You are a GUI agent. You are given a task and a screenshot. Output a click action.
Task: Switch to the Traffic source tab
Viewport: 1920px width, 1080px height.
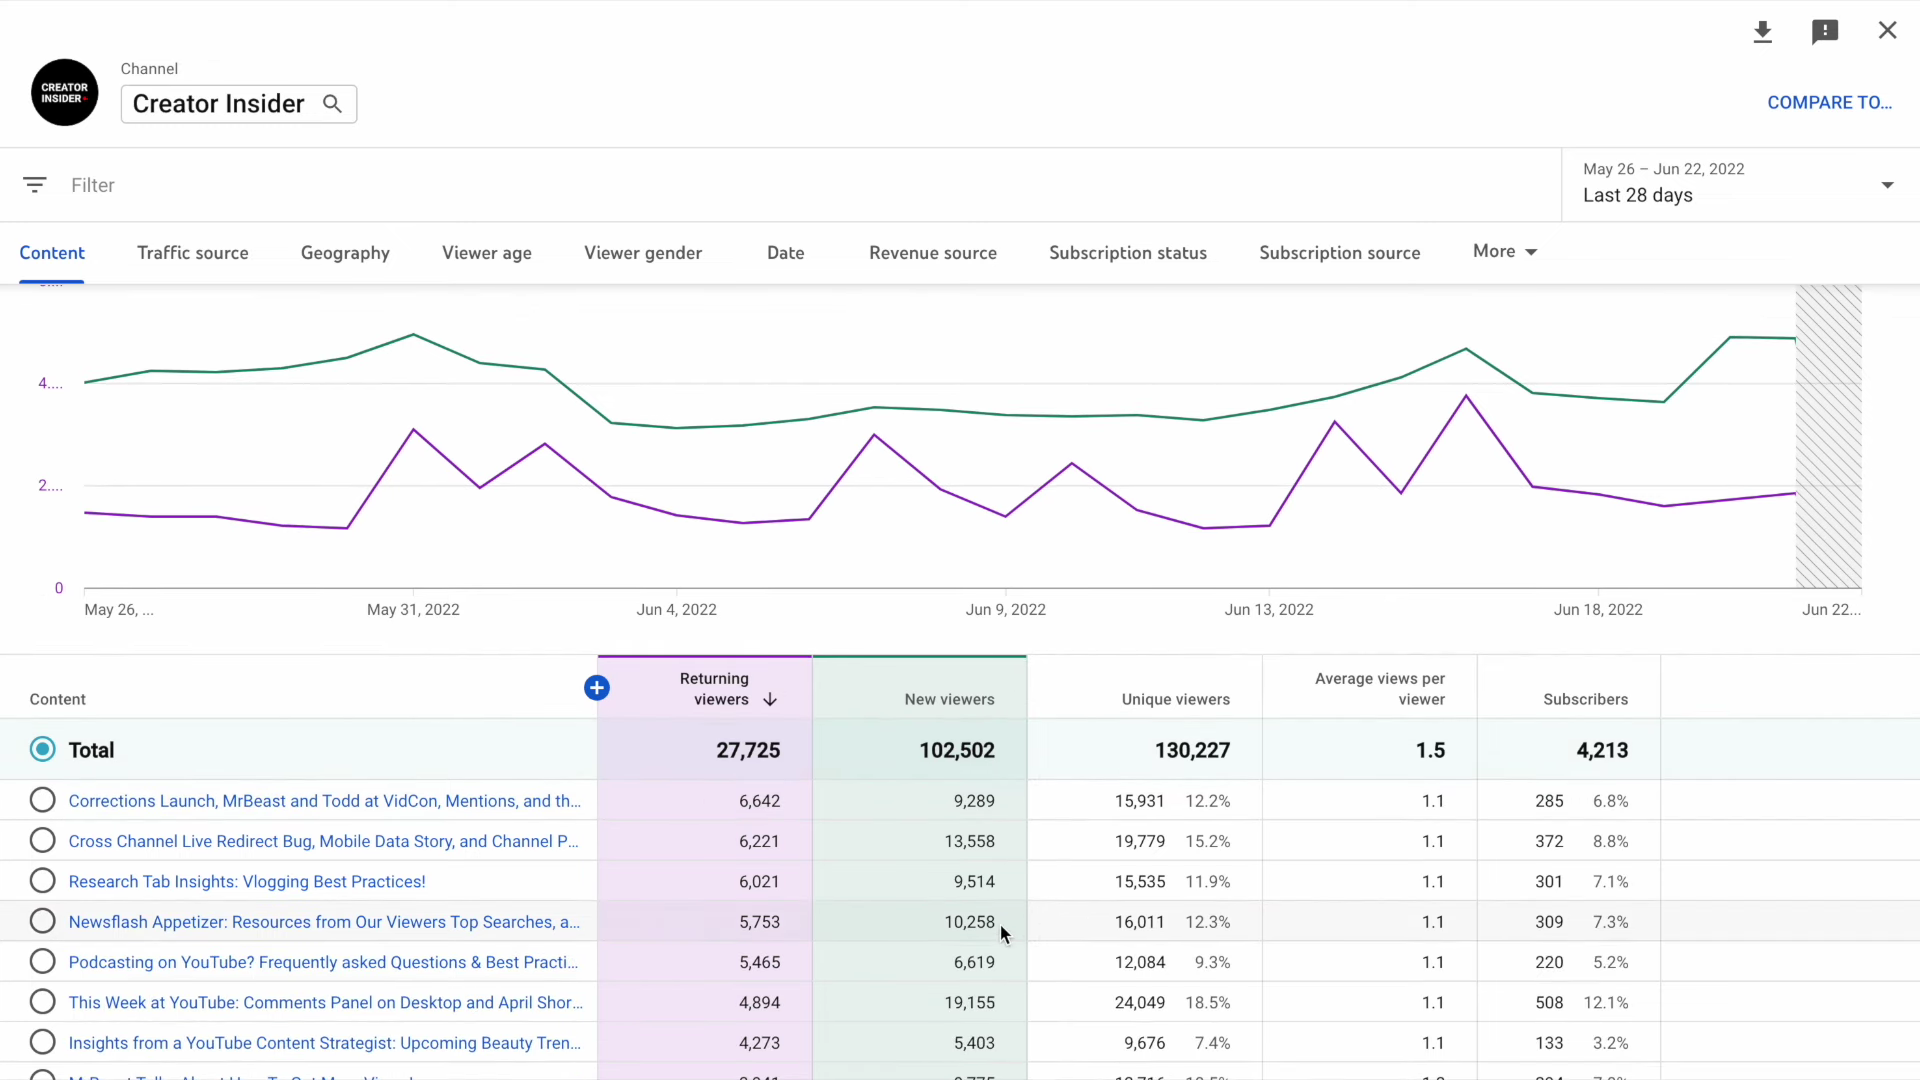[193, 253]
